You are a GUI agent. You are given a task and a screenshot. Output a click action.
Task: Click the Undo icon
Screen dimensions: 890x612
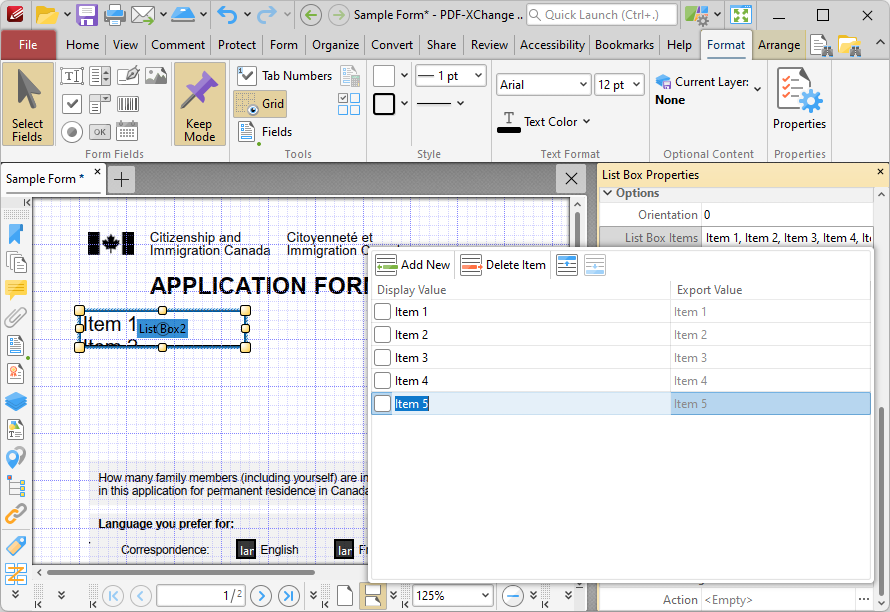[228, 15]
